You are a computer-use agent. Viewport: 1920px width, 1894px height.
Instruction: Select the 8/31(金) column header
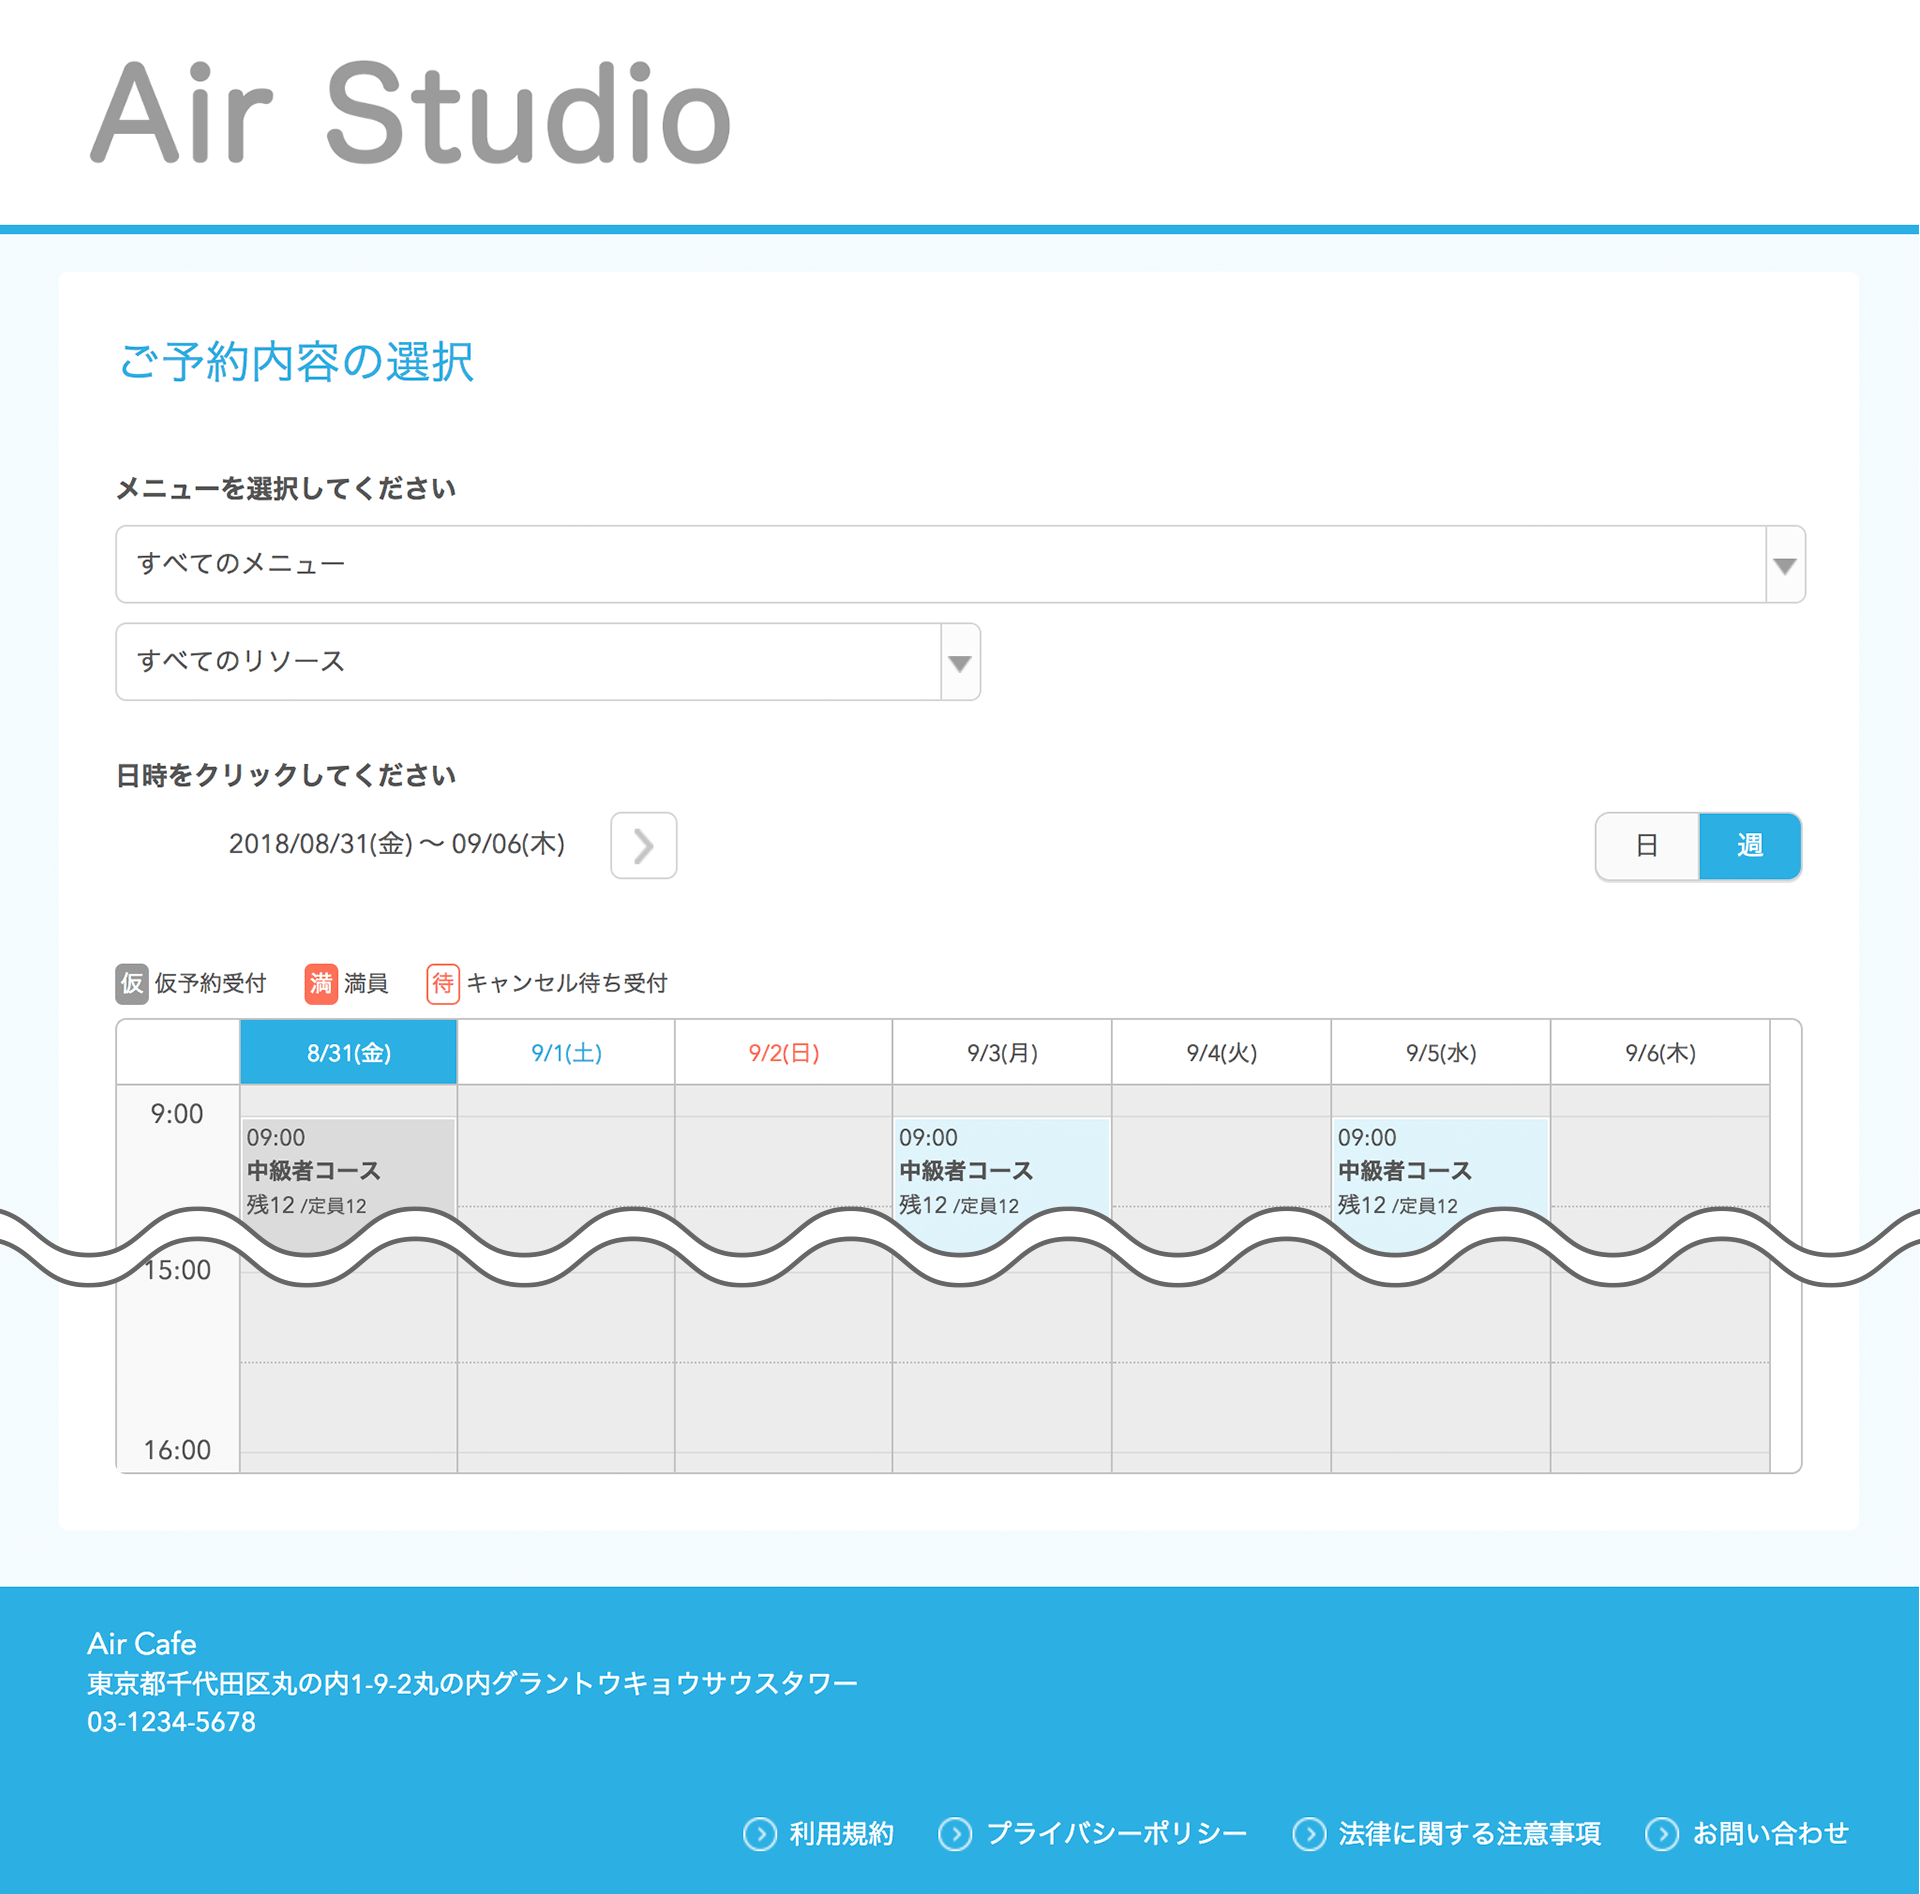[348, 1052]
